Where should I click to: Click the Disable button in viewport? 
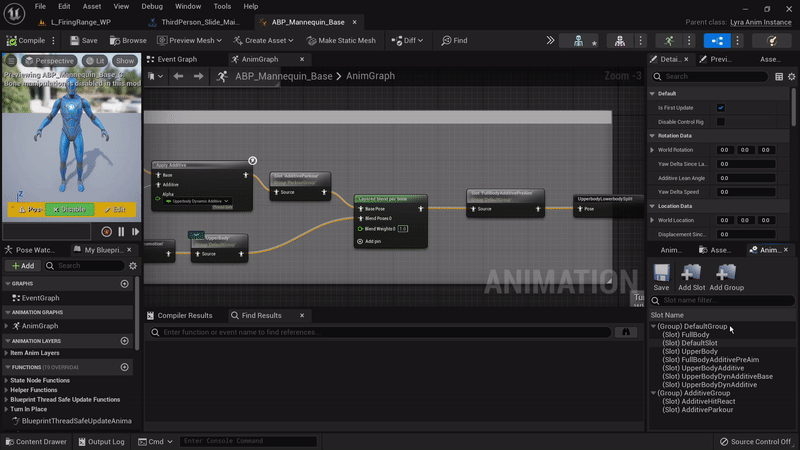point(69,210)
